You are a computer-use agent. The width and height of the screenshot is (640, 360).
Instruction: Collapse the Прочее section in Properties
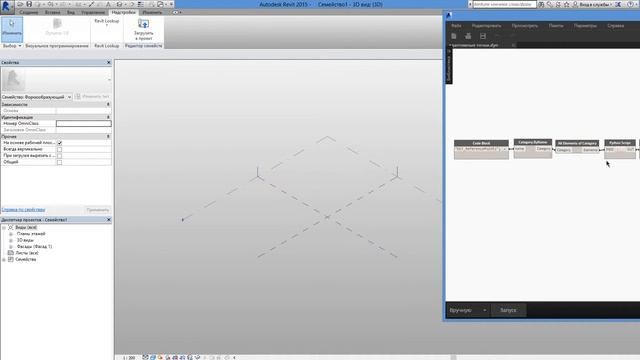pos(108,136)
